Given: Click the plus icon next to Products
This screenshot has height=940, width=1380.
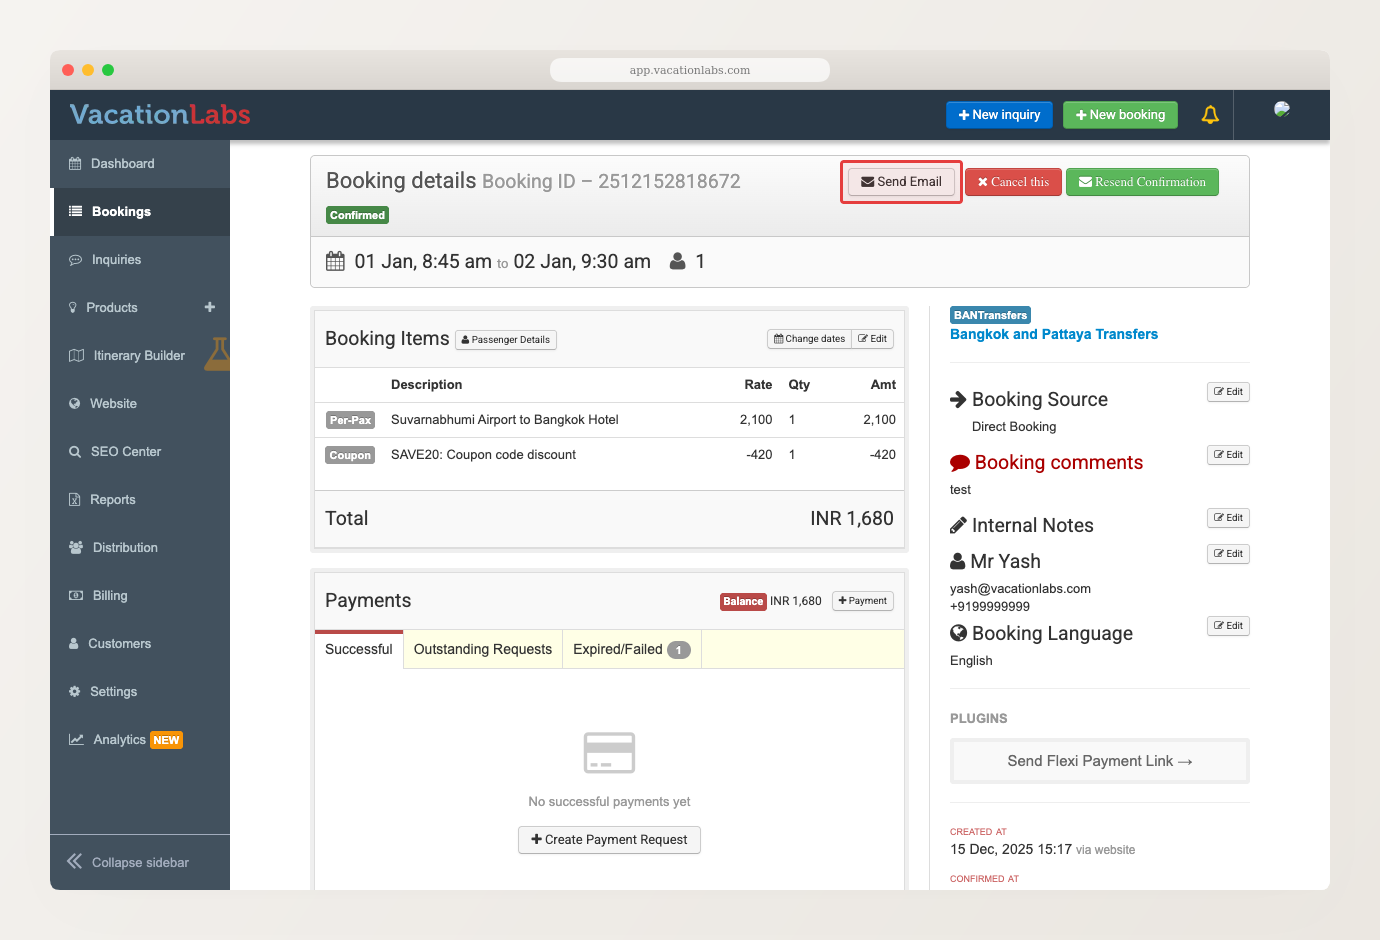Looking at the screenshot, I should (x=210, y=307).
